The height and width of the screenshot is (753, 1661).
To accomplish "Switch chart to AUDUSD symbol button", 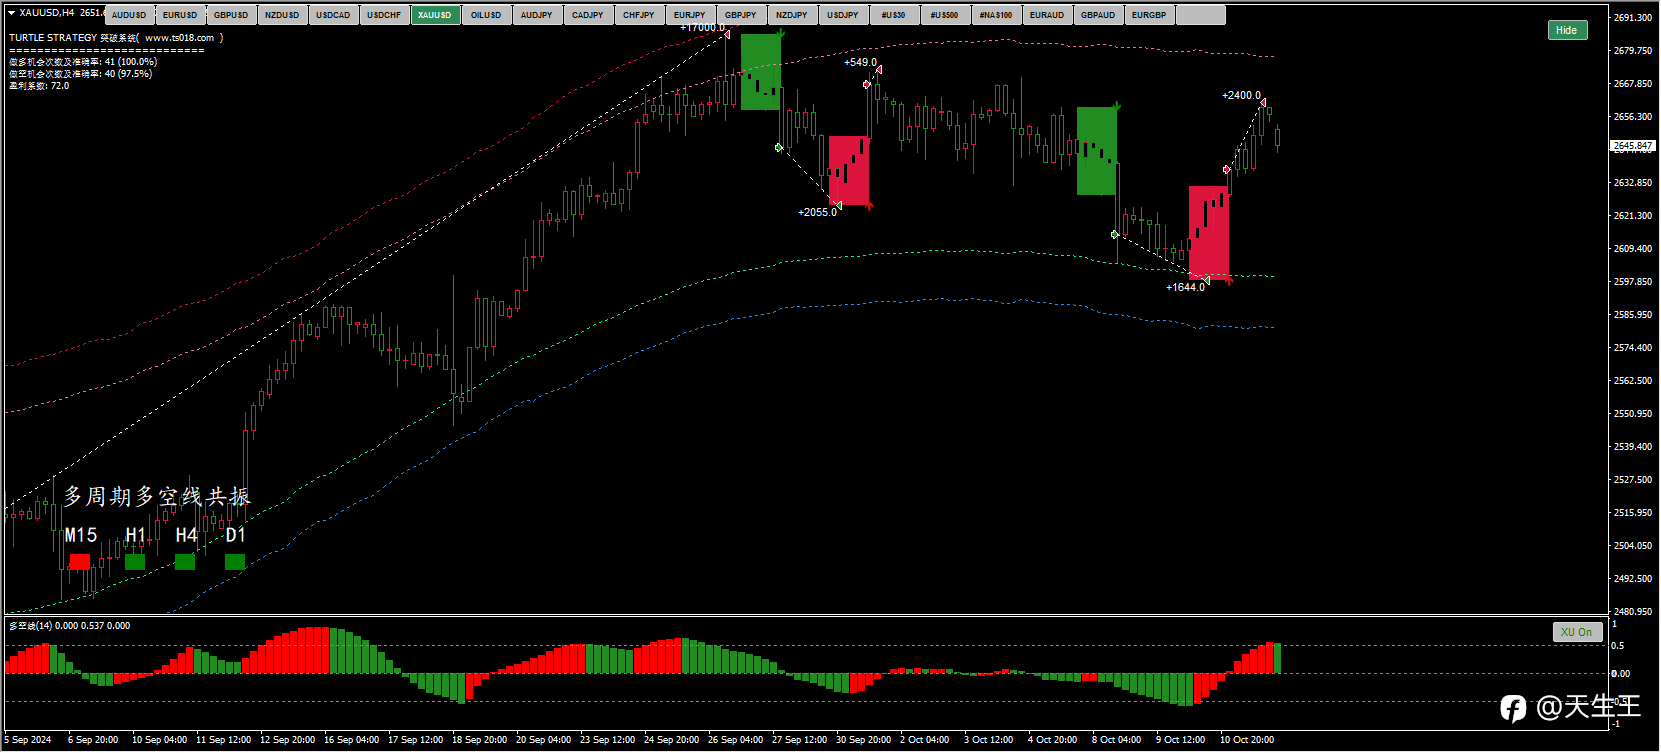I will [x=129, y=15].
